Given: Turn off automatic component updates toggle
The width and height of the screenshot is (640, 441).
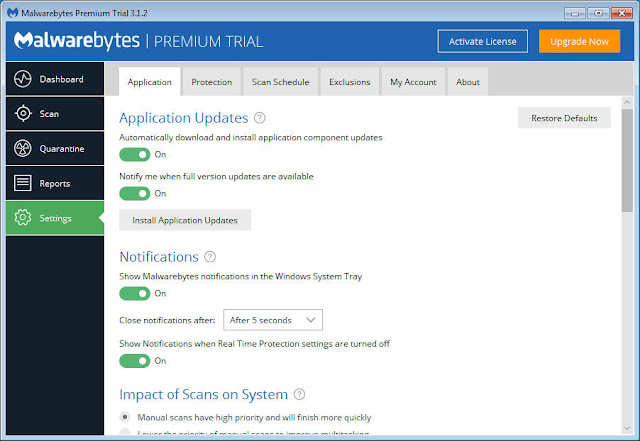Looking at the screenshot, I should pos(135,155).
